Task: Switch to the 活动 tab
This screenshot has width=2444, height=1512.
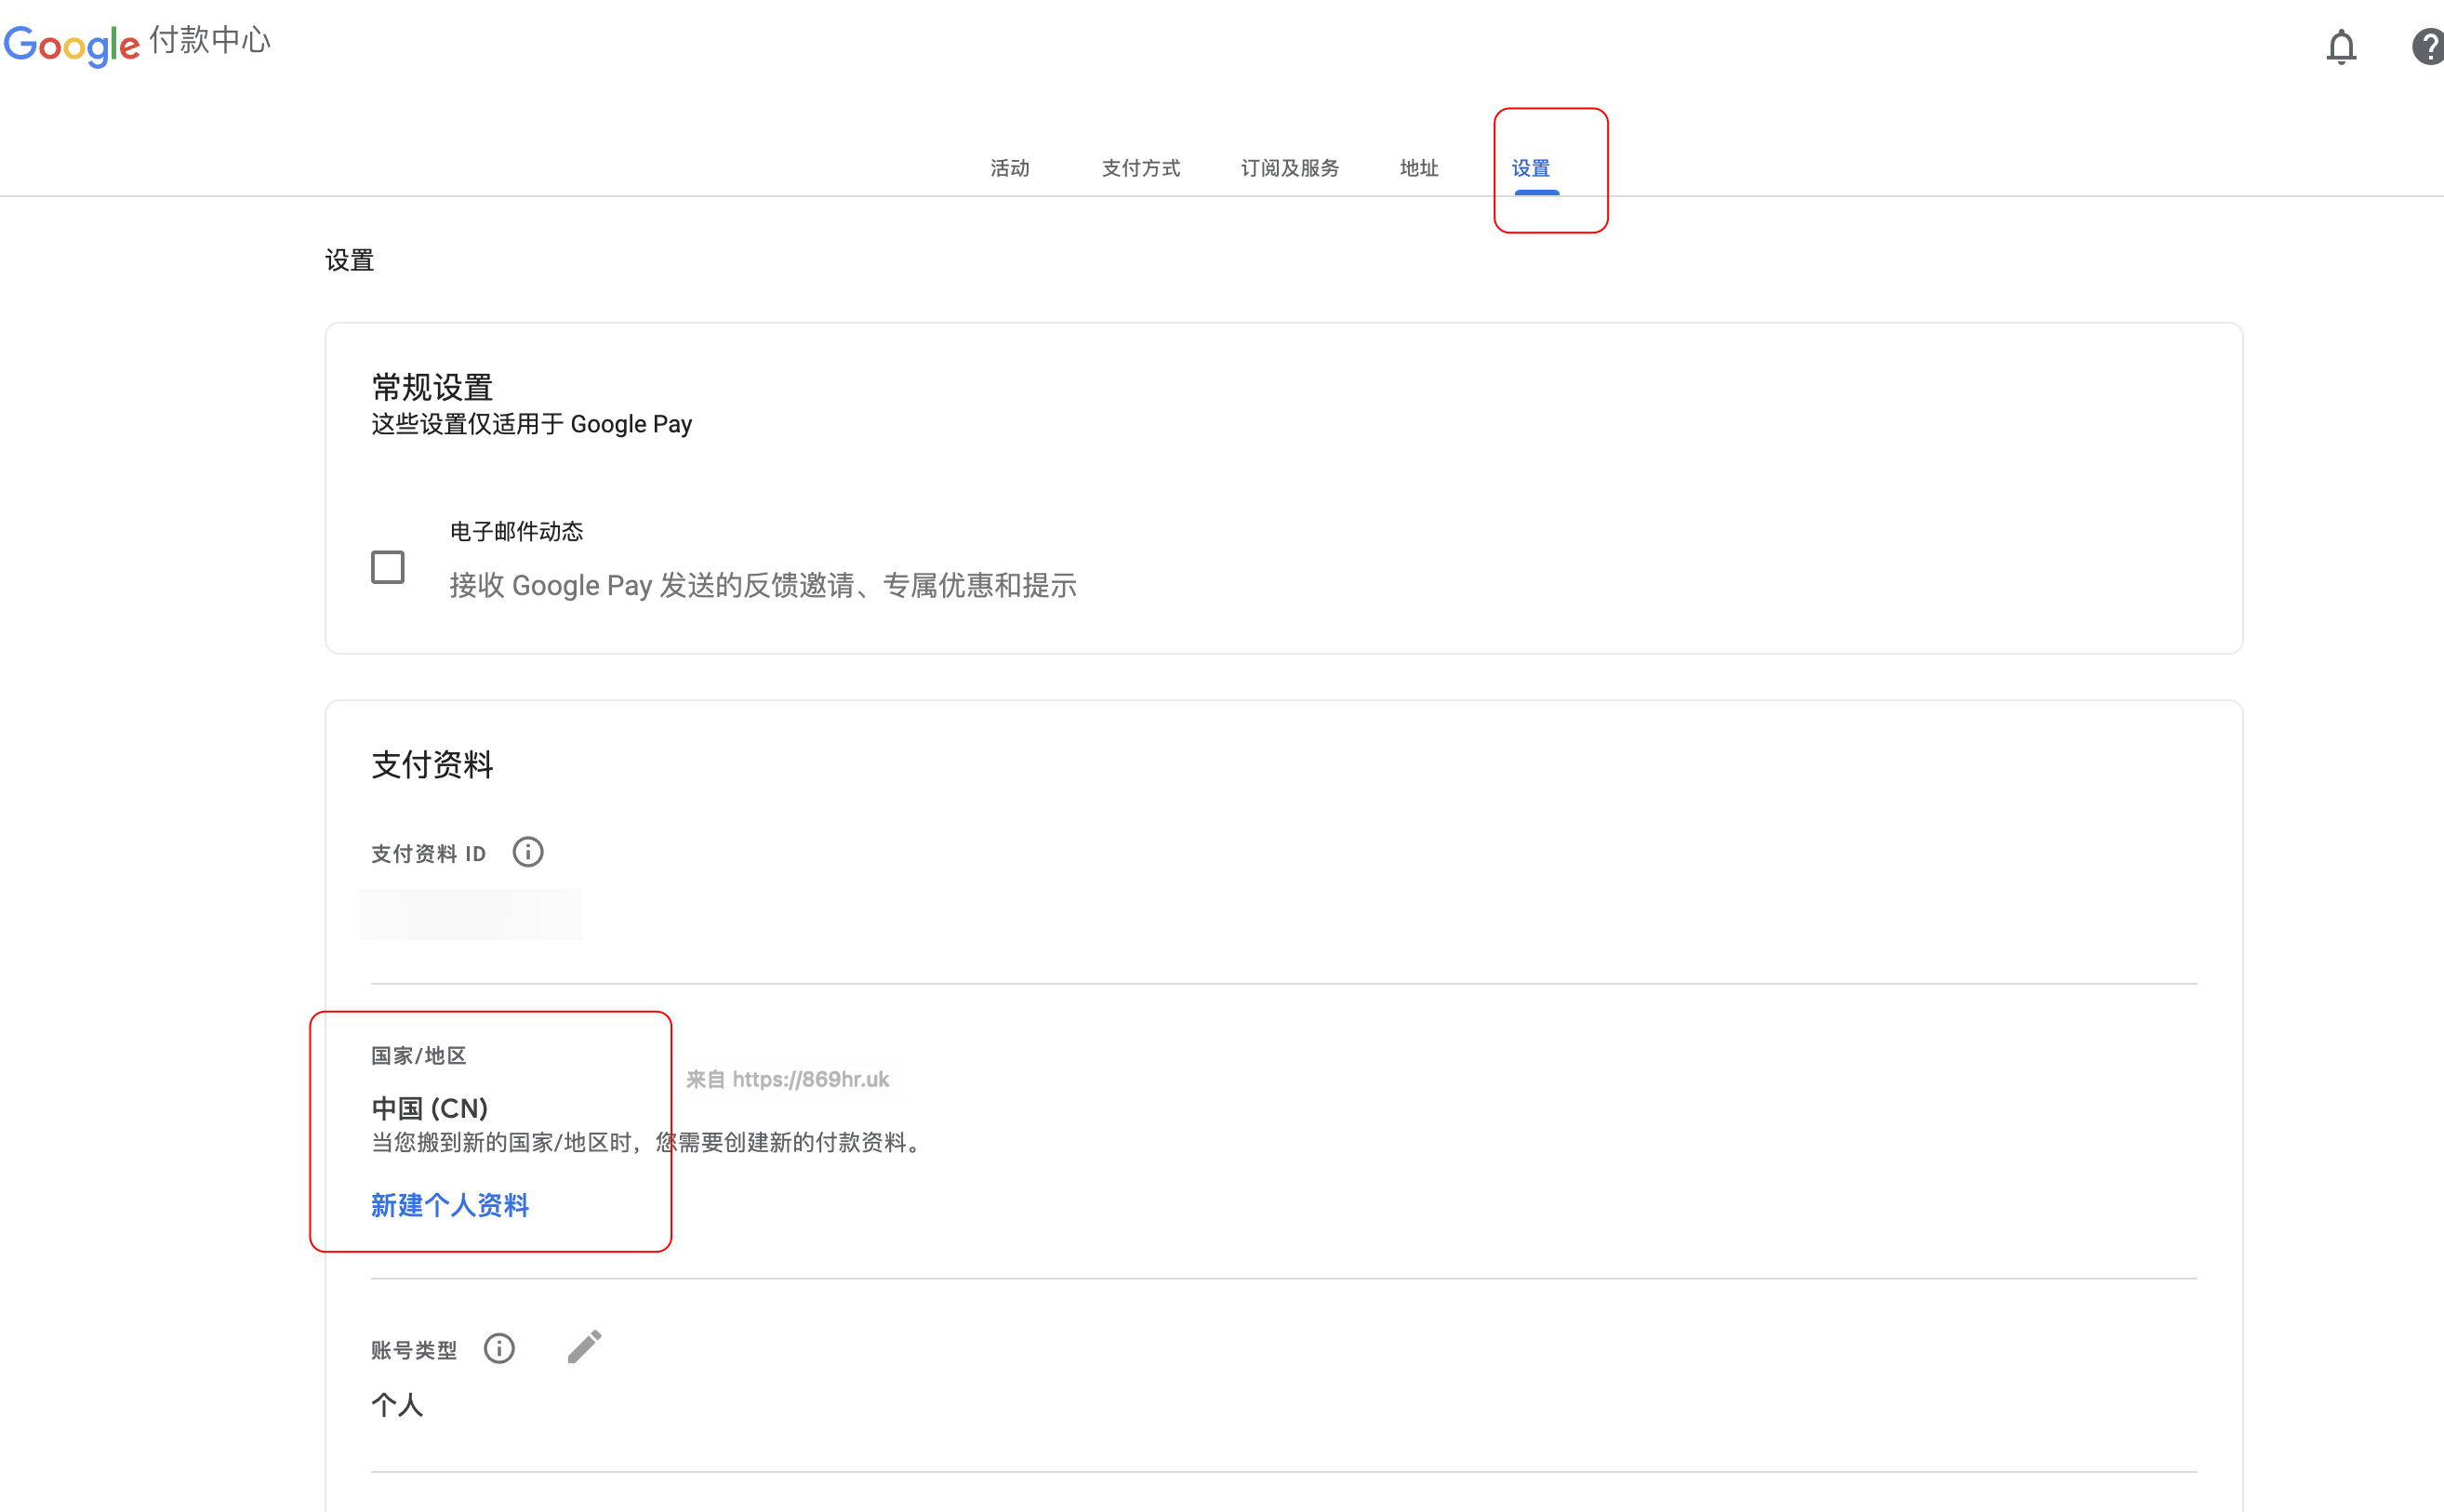Action: 1010,168
